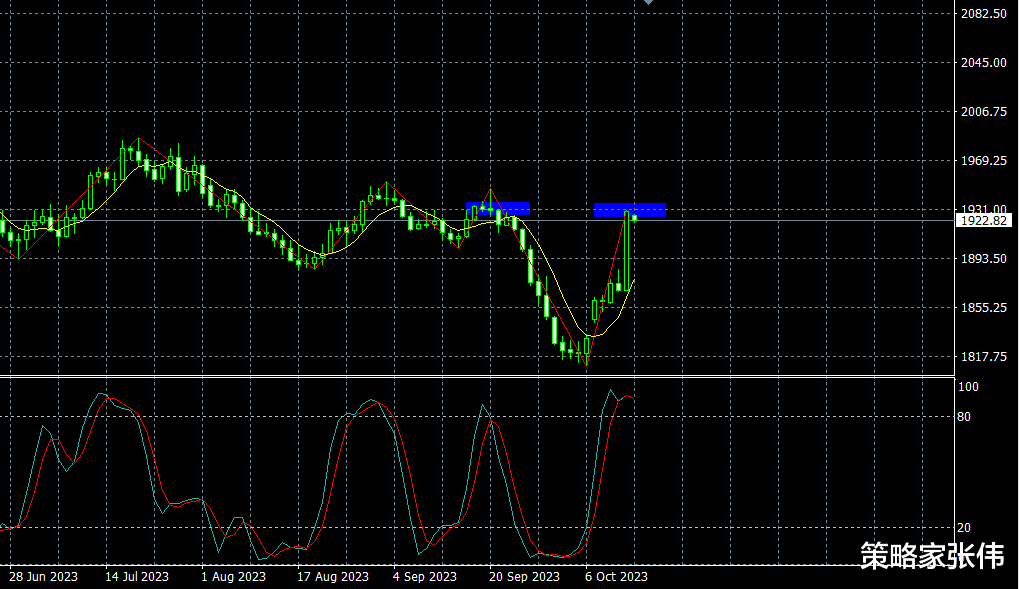Click the 1817.75 price axis label
1020x589 pixels.
984,357
